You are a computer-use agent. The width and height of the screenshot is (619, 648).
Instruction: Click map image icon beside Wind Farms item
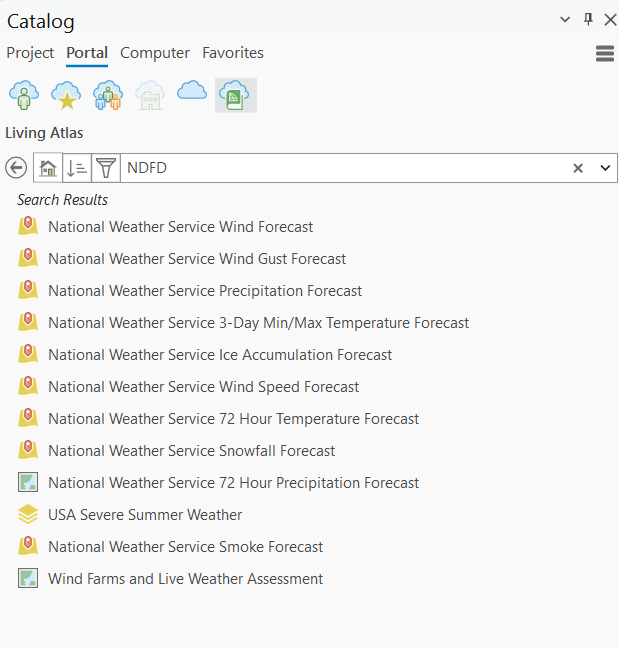click(28, 578)
